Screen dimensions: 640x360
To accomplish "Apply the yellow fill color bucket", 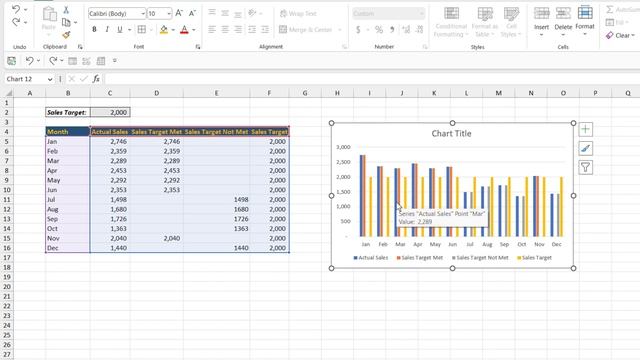I will 164,29.
